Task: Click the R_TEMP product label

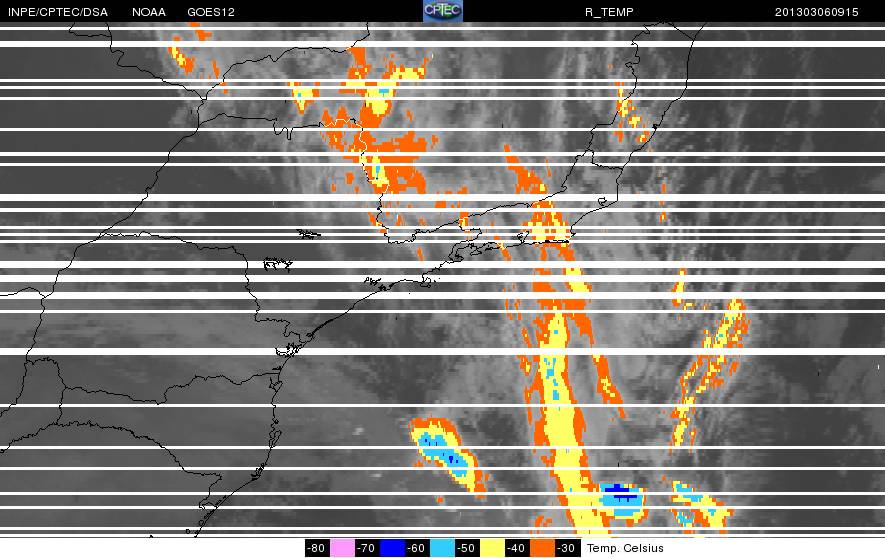Action: 609,12
